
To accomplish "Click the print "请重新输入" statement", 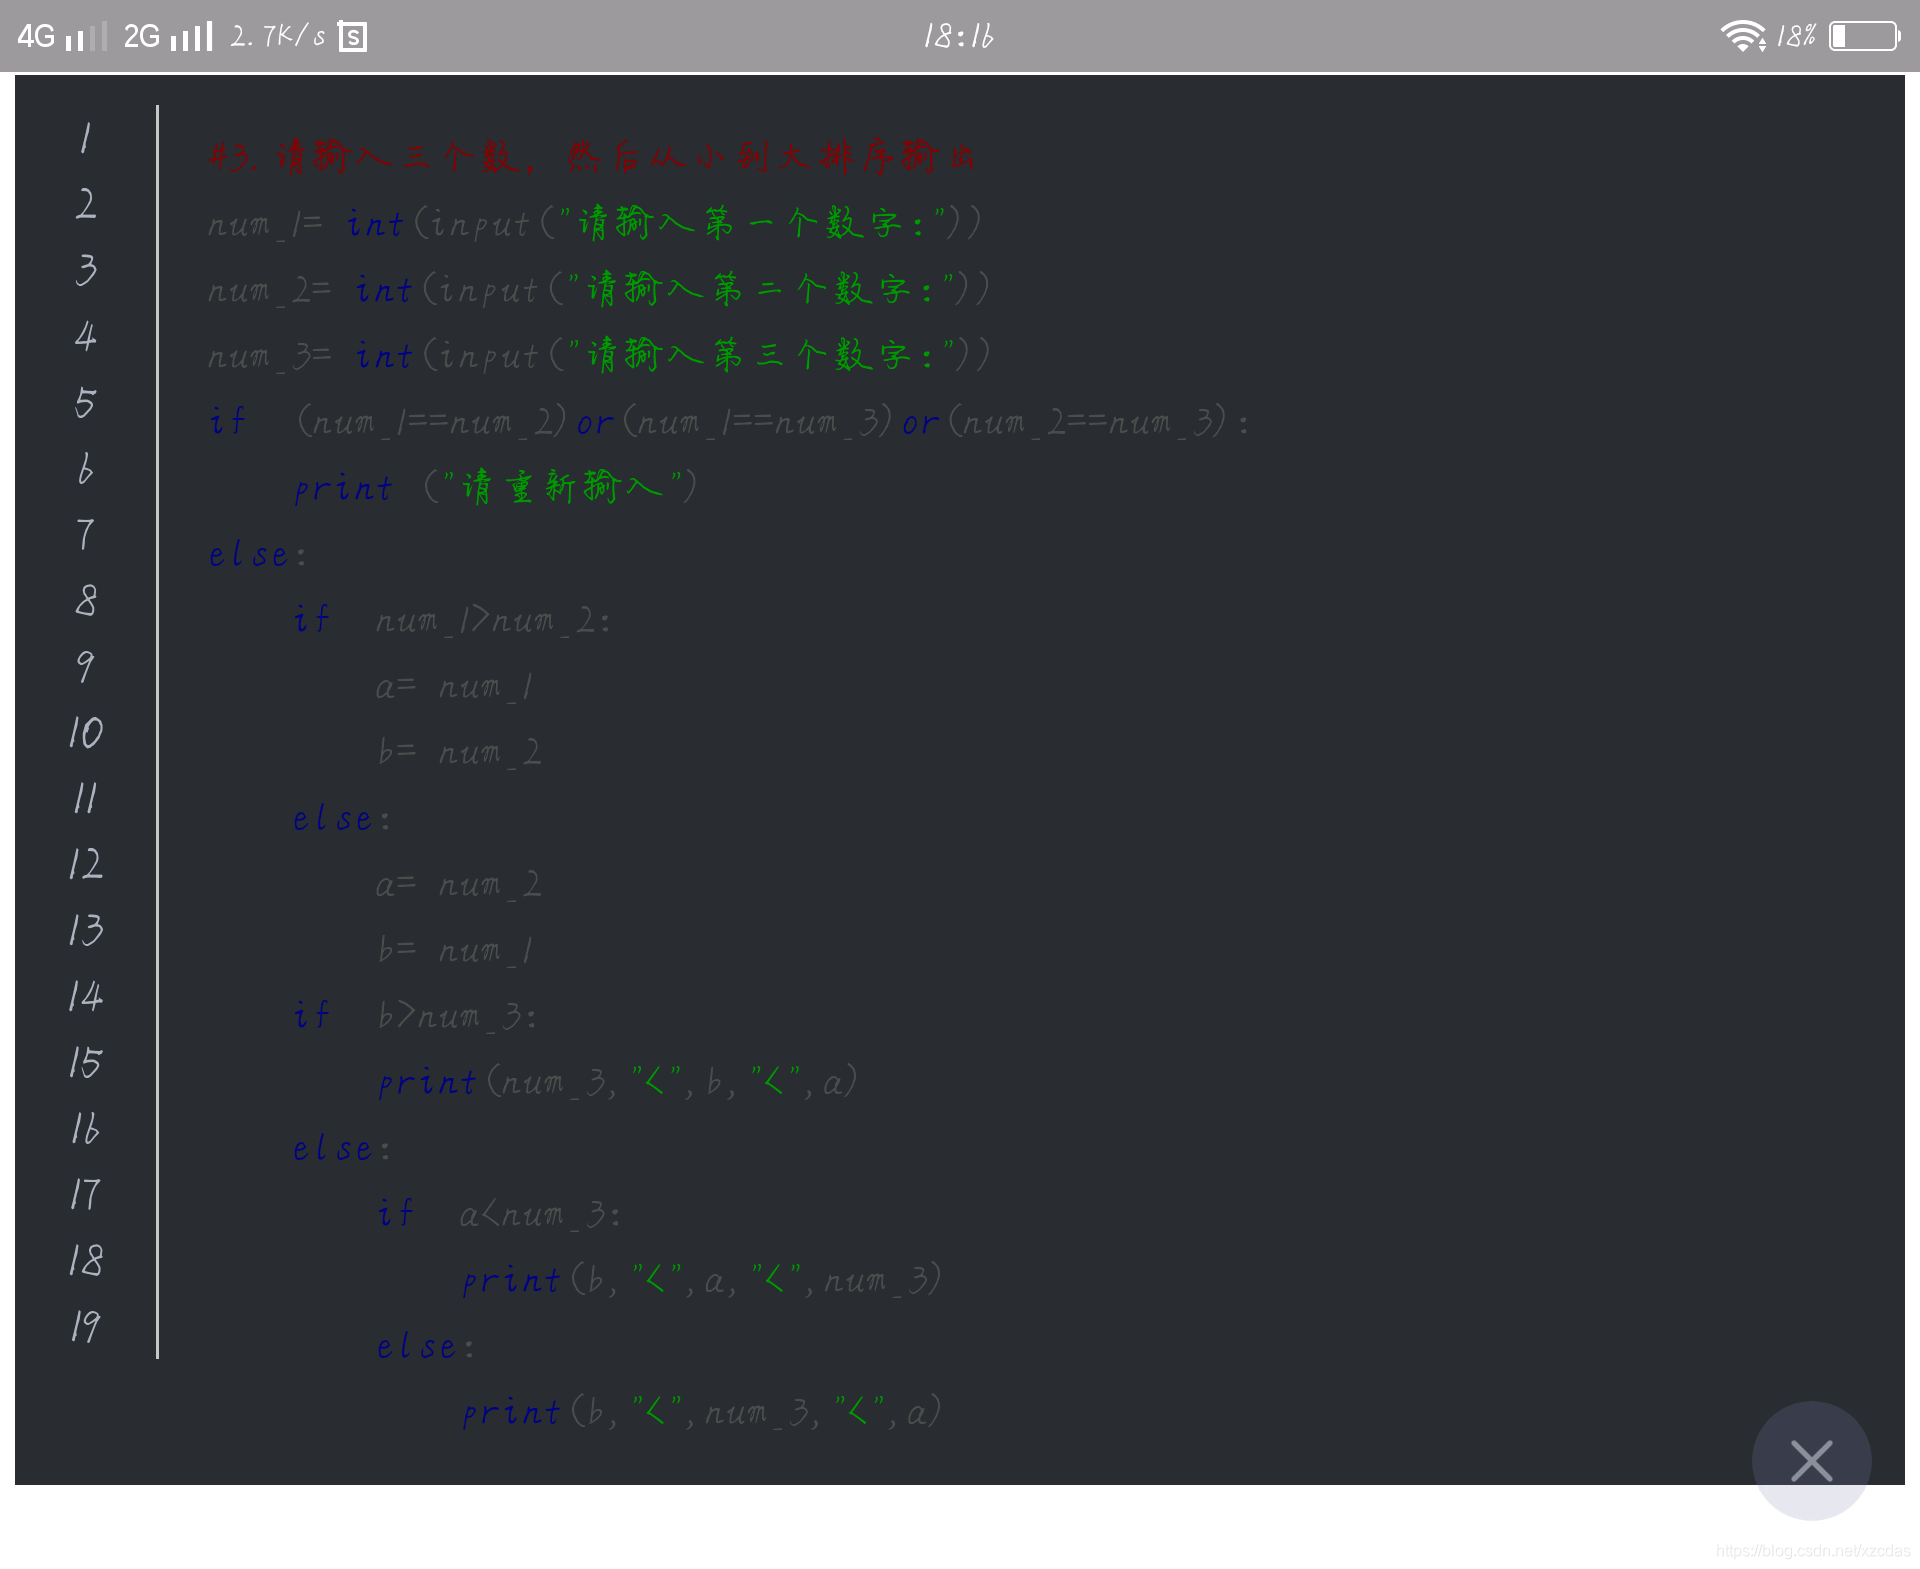I will 495,487.
